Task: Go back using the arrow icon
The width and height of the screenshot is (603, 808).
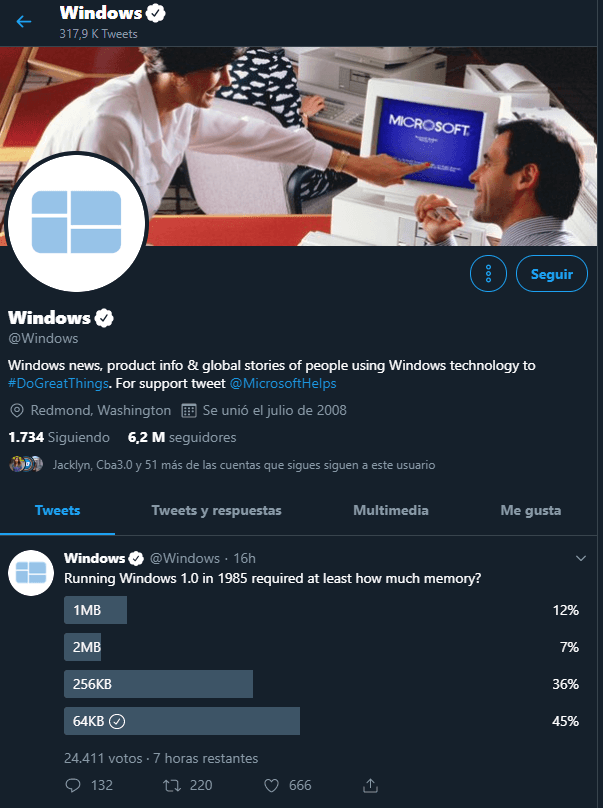Action: [x=24, y=22]
